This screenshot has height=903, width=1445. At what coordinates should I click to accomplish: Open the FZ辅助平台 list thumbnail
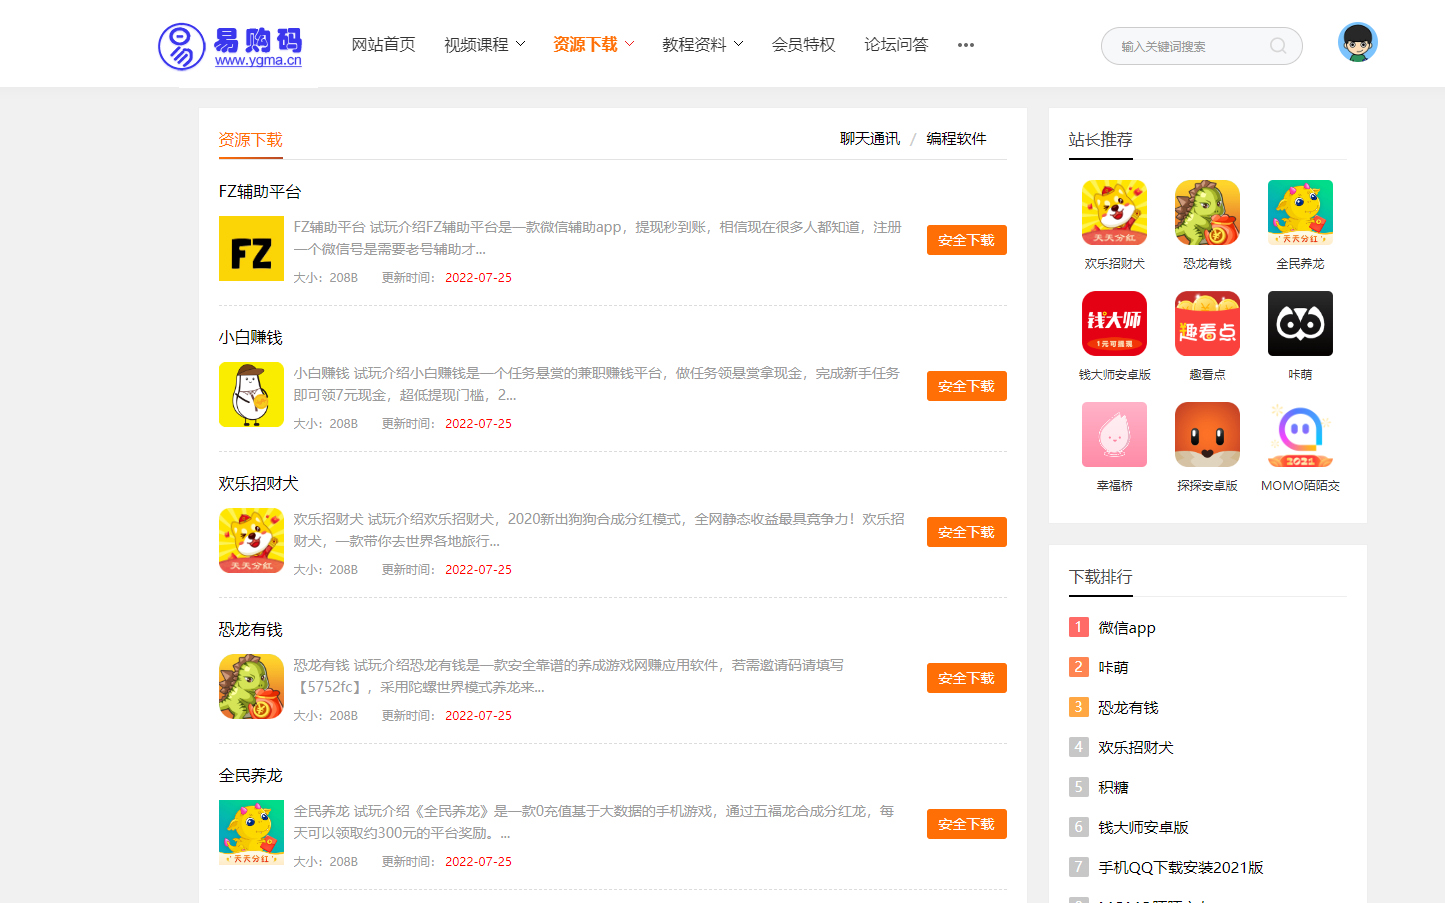(251, 249)
